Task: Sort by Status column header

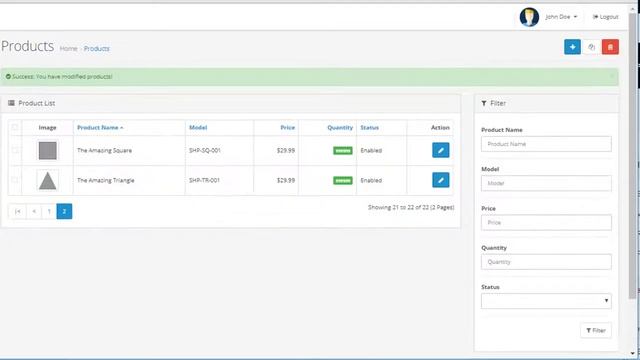Action: [369, 127]
